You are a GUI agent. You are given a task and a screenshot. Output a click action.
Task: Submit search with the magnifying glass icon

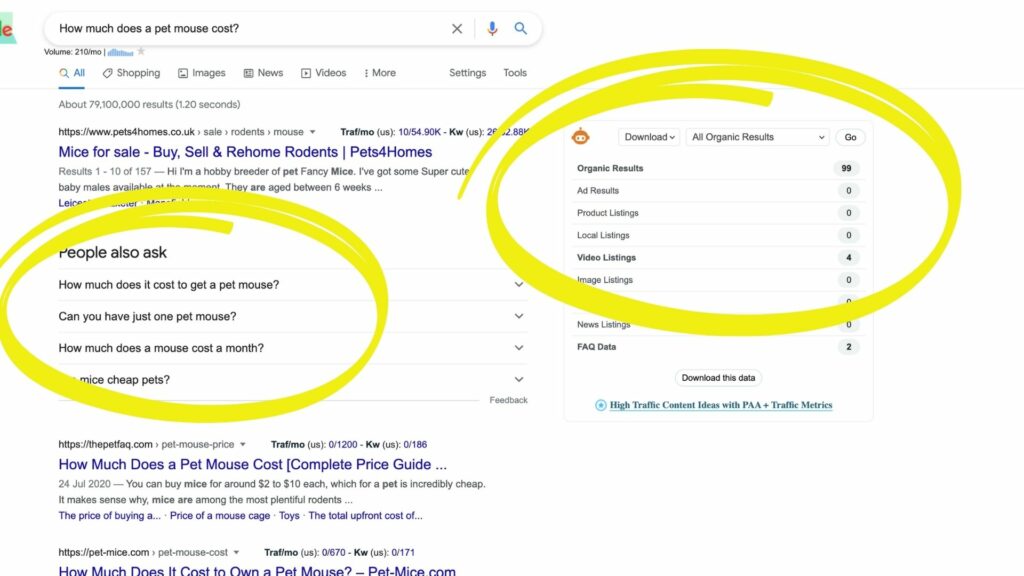point(520,29)
